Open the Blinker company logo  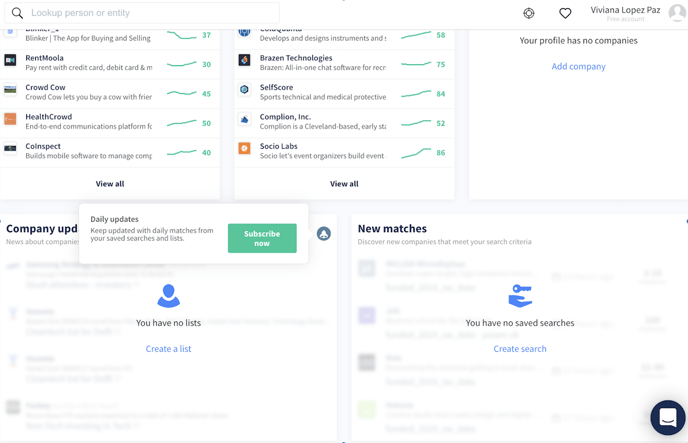click(10, 32)
